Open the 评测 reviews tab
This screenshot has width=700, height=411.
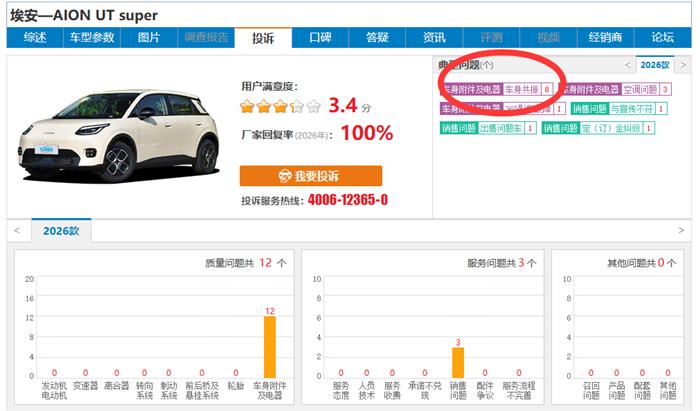(491, 37)
